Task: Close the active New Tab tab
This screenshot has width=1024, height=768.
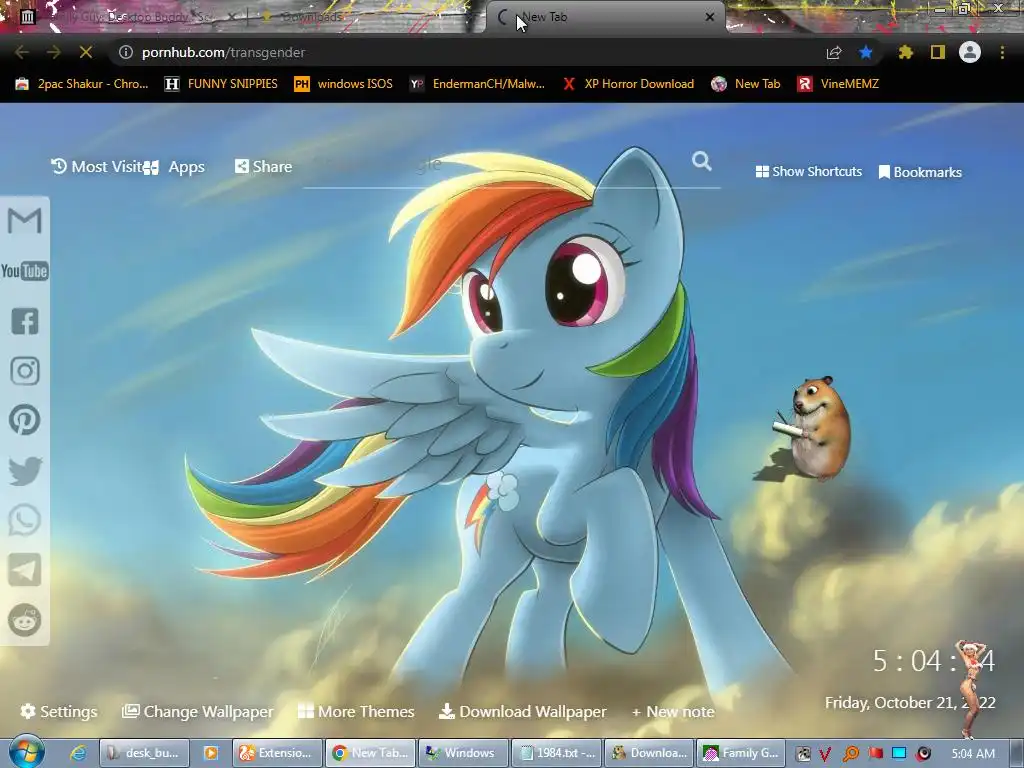Action: click(710, 17)
